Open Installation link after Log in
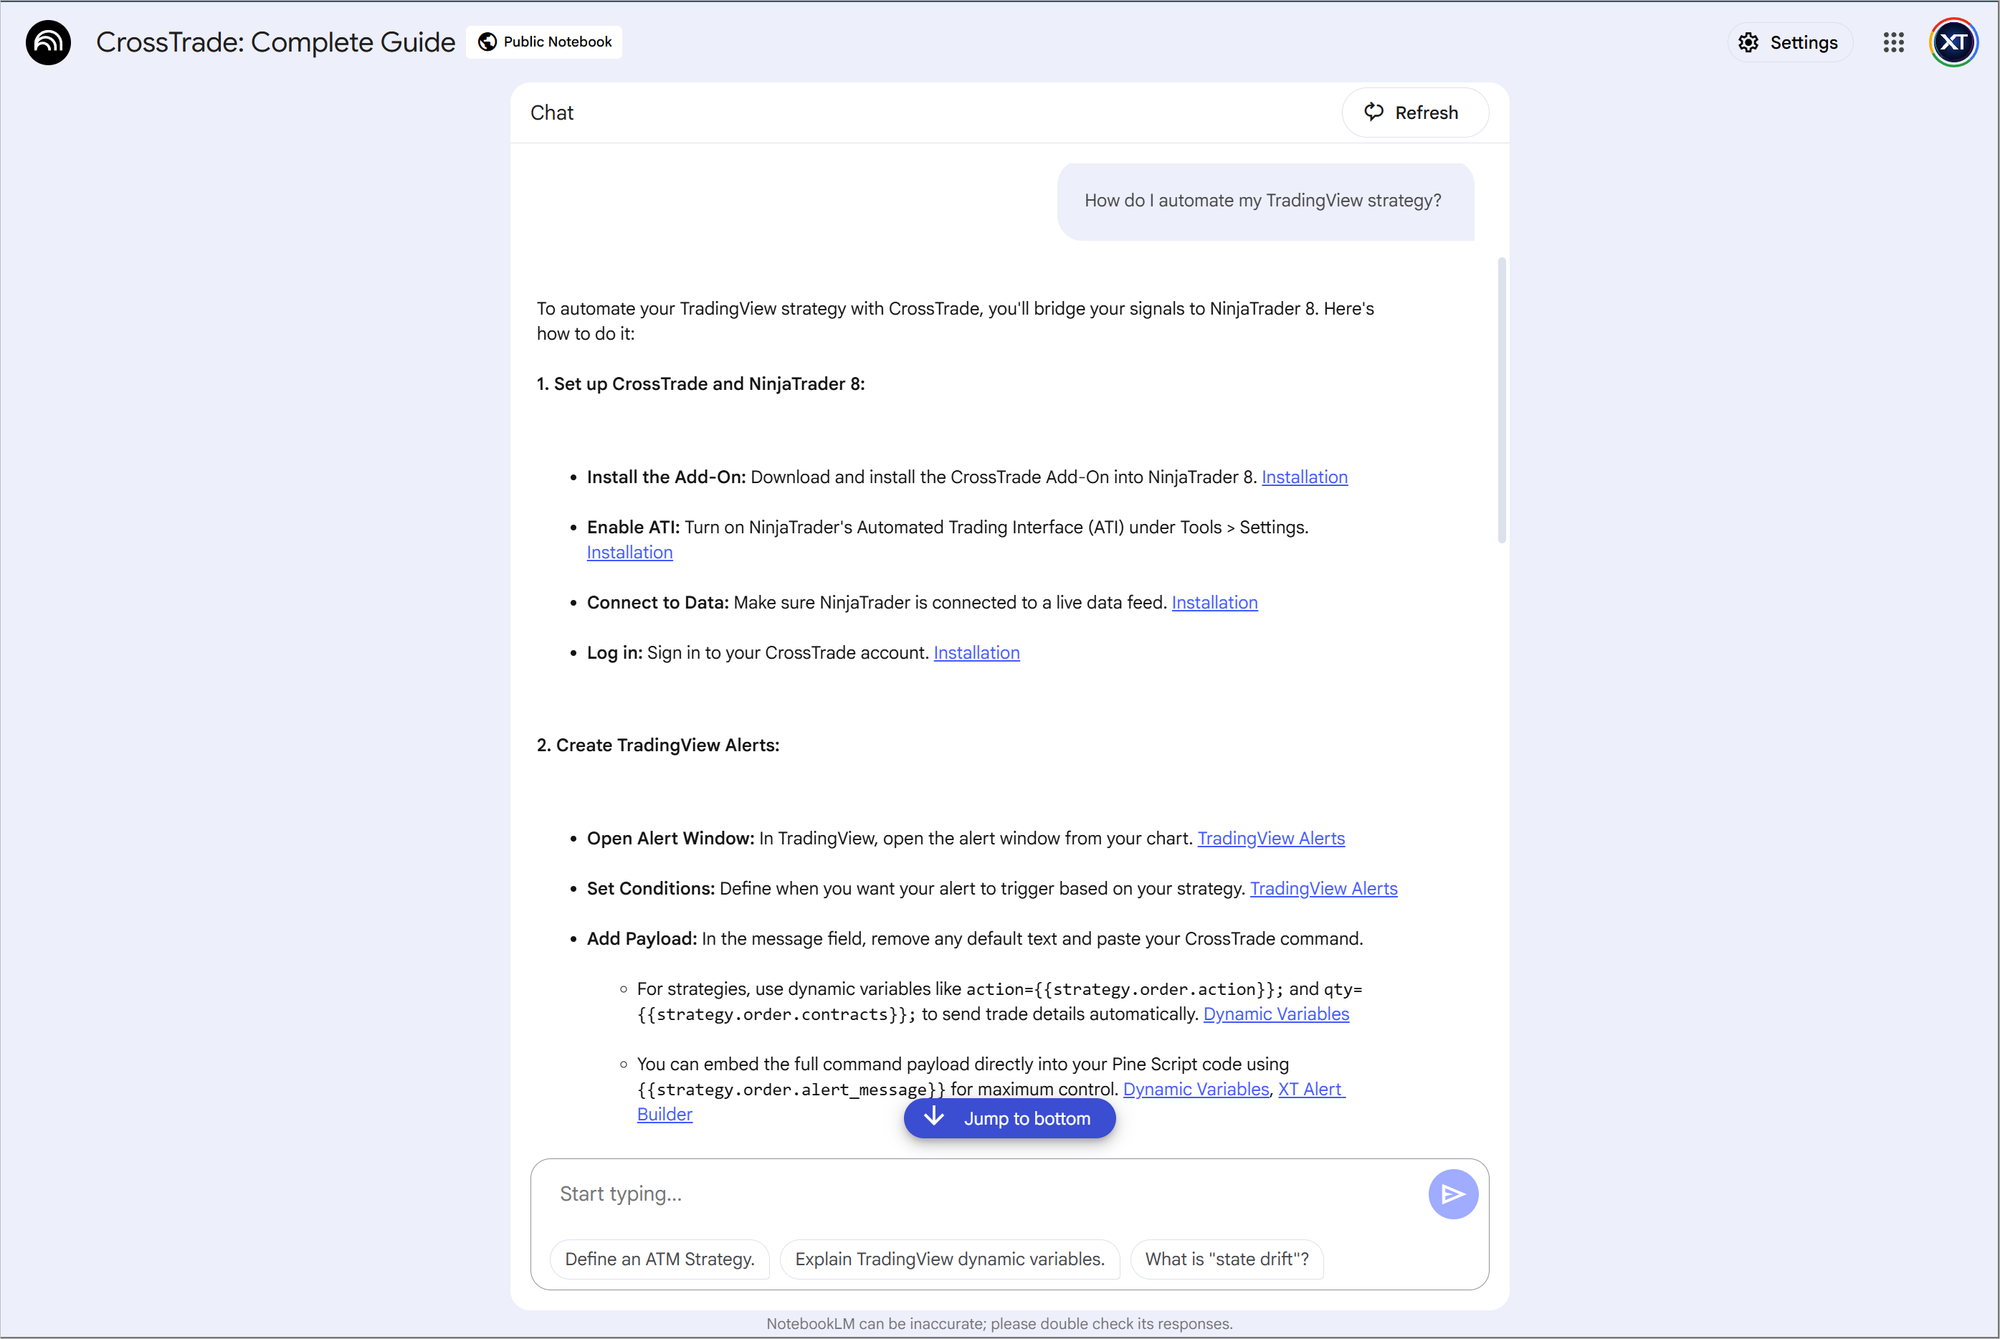The height and width of the screenshot is (1339, 2000). [x=976, y=652]
